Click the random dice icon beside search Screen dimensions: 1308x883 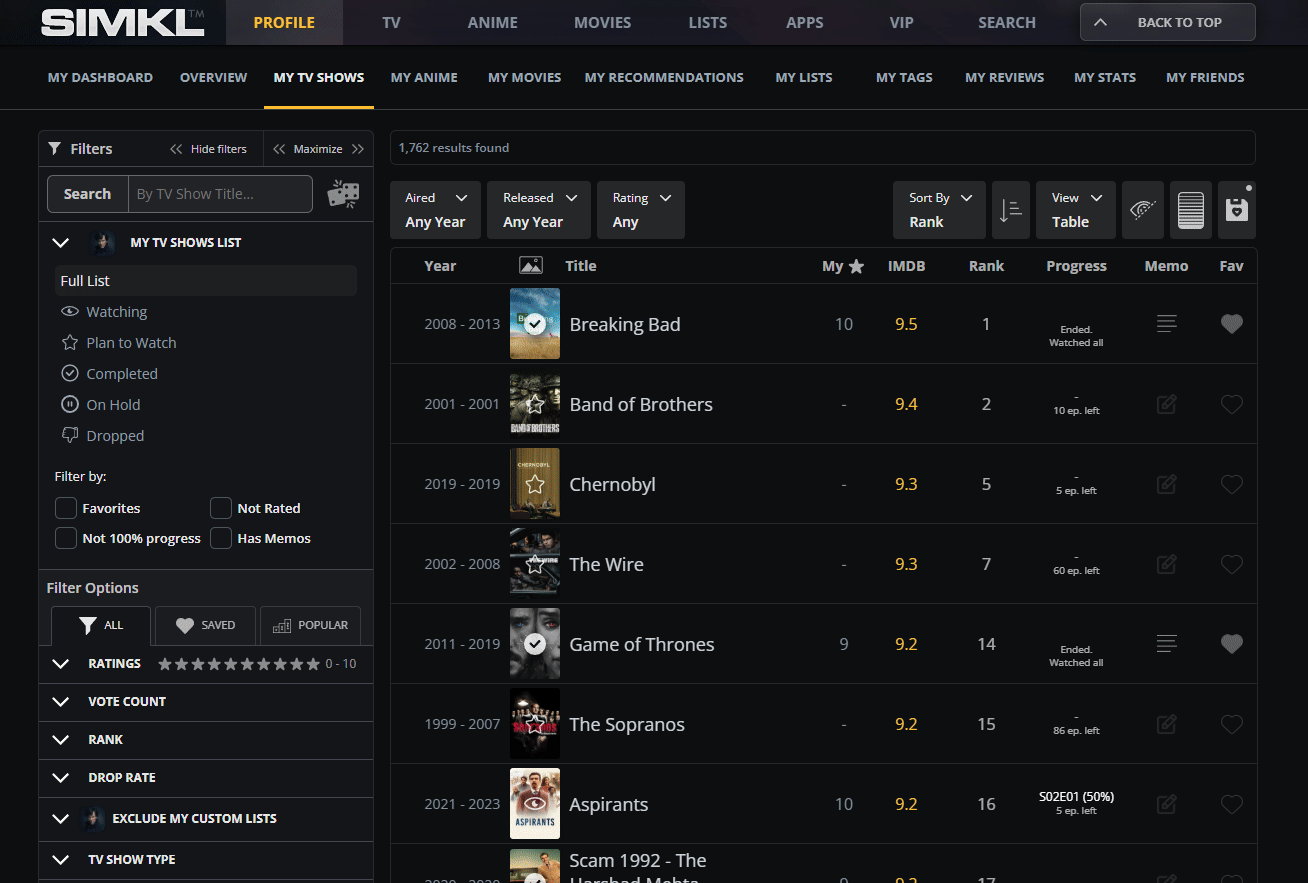coord(343,194)
